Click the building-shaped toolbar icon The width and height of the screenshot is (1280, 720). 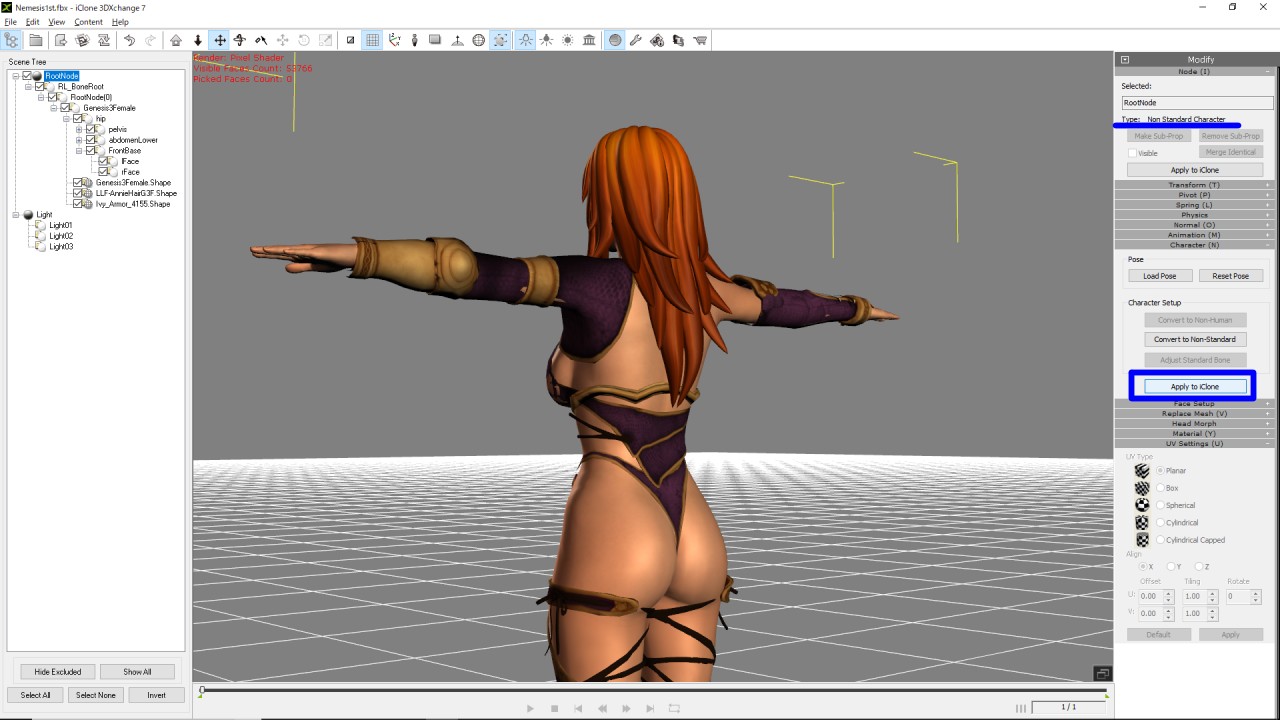(x=589, y=40)
